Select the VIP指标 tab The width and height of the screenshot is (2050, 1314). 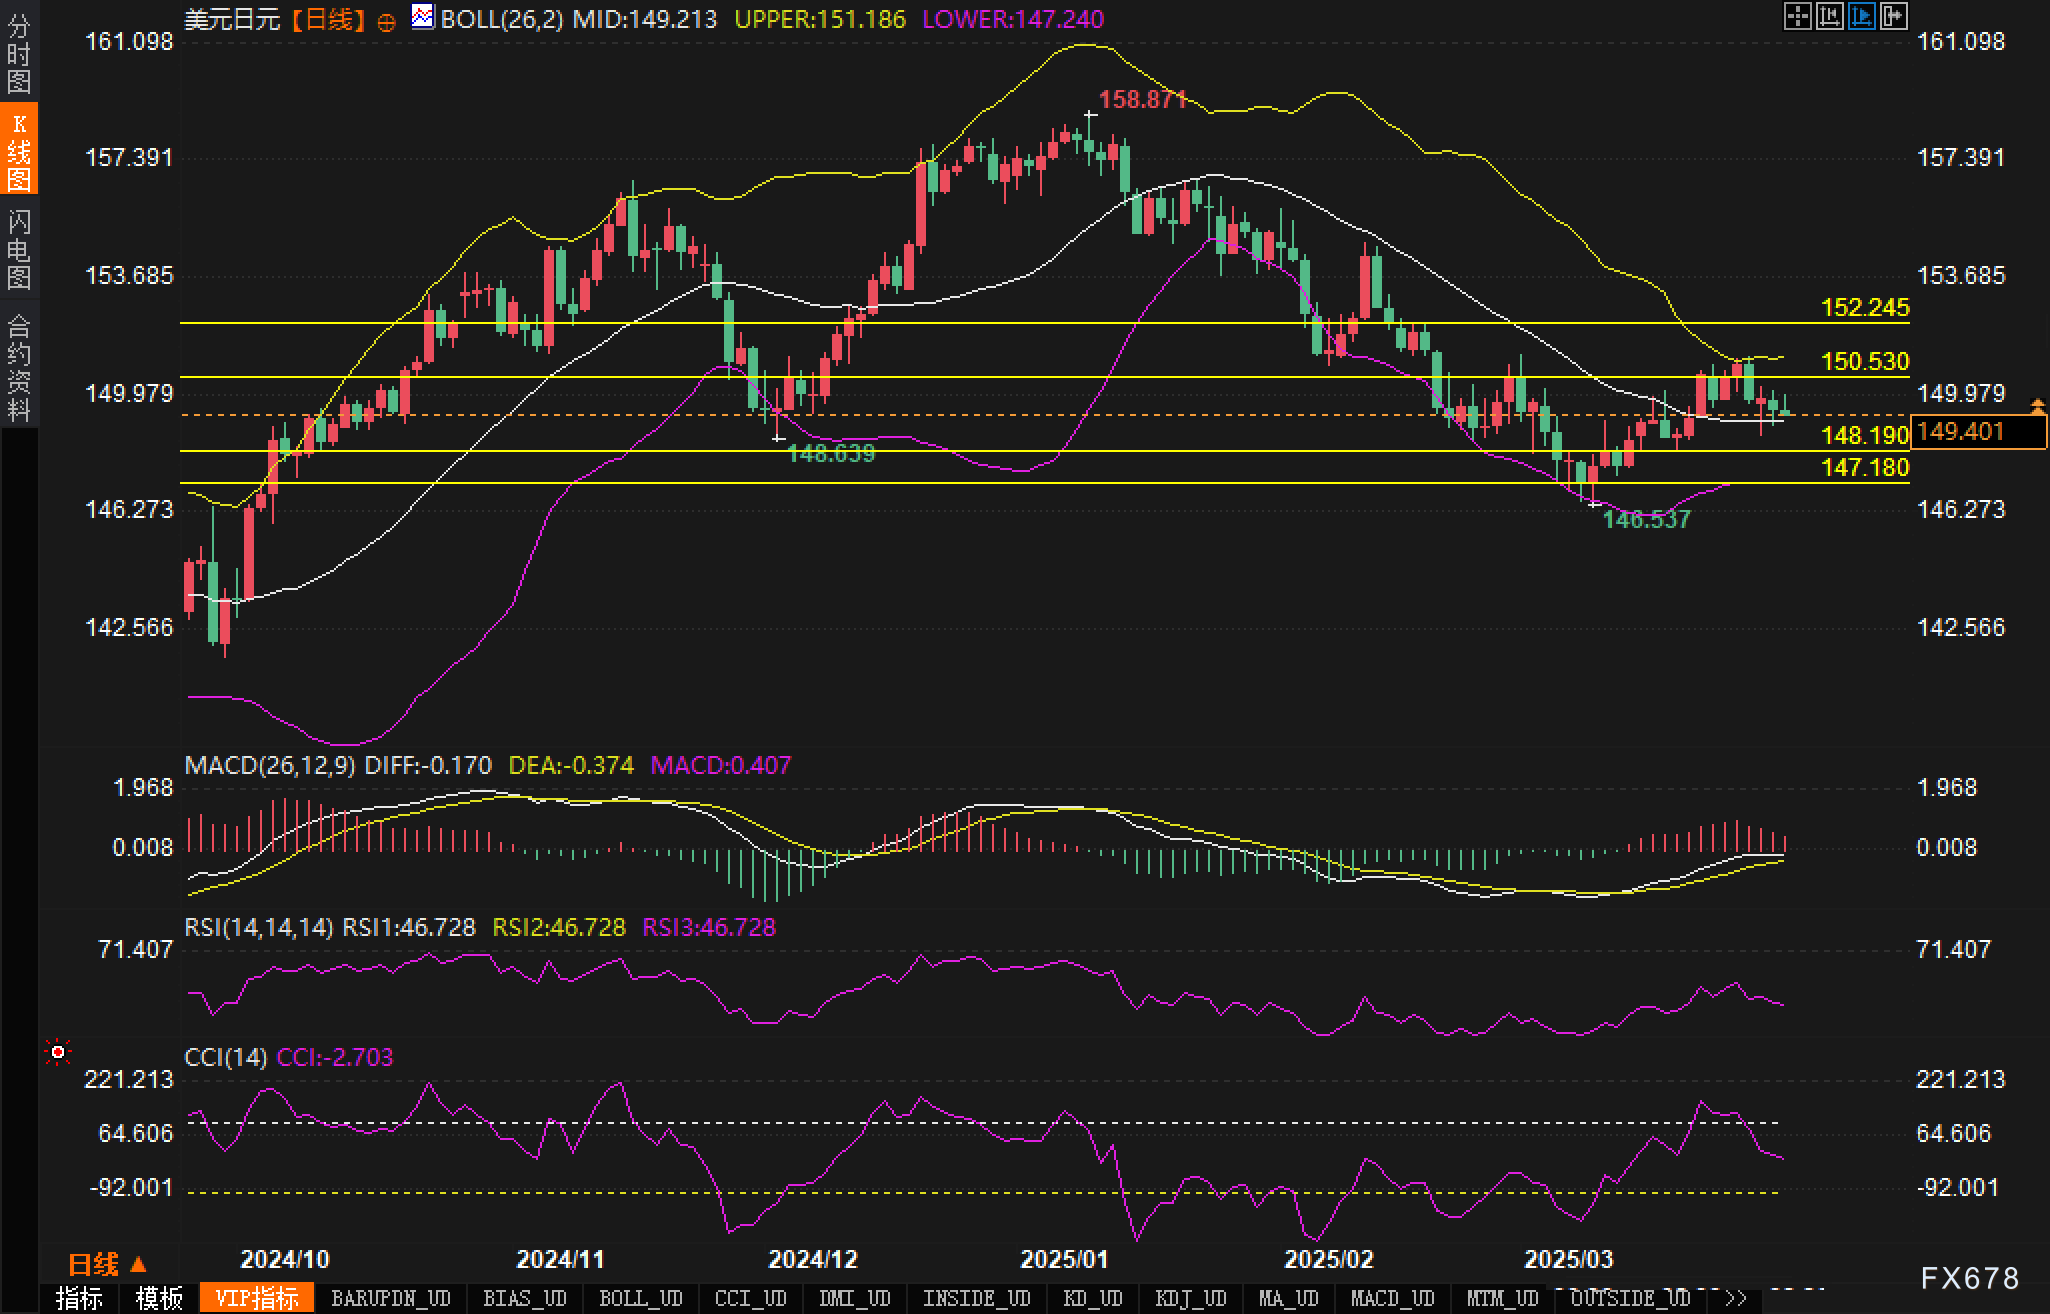point(257,1298)
